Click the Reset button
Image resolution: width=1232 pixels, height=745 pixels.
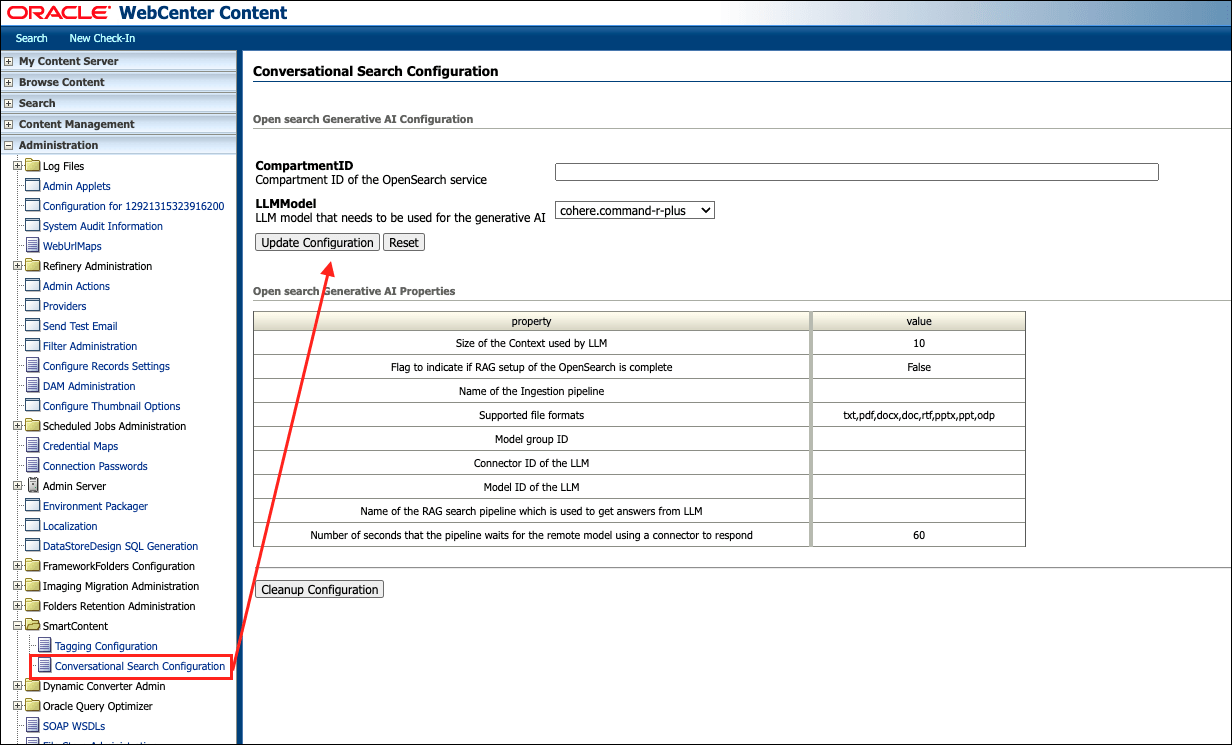click(x=404, y=242)
